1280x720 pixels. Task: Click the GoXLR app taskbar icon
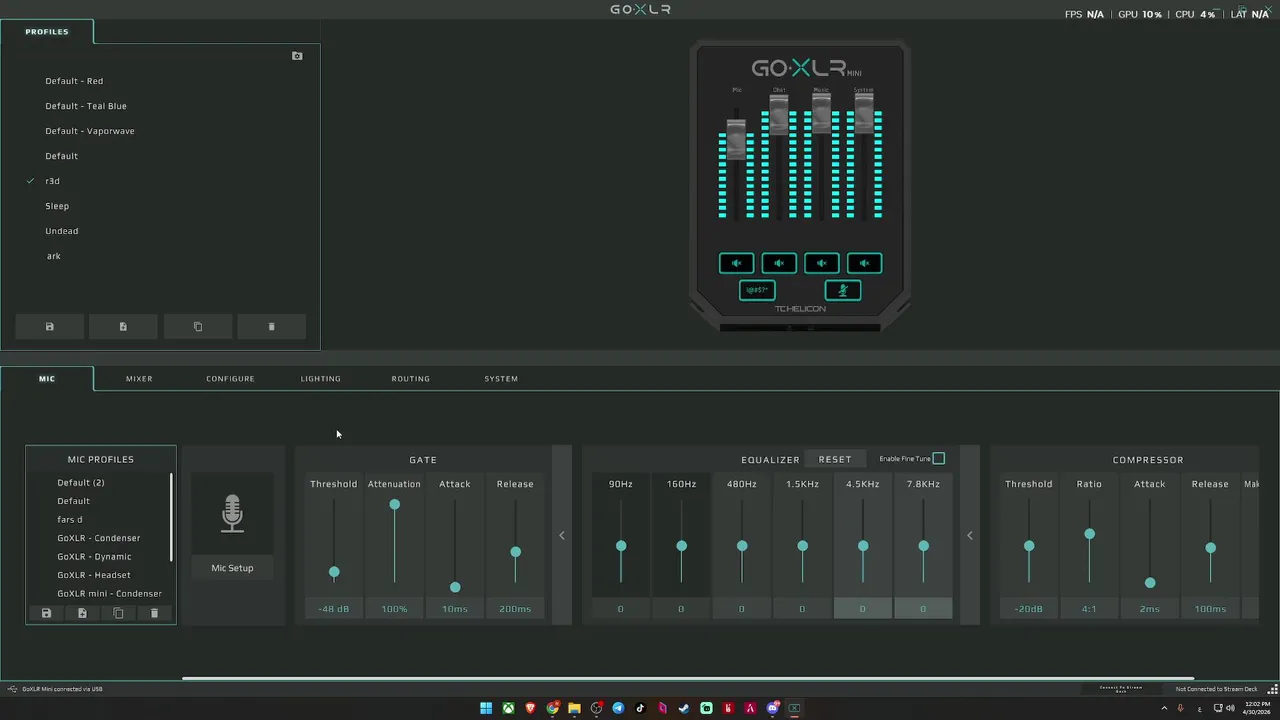(x=794, y=708)
